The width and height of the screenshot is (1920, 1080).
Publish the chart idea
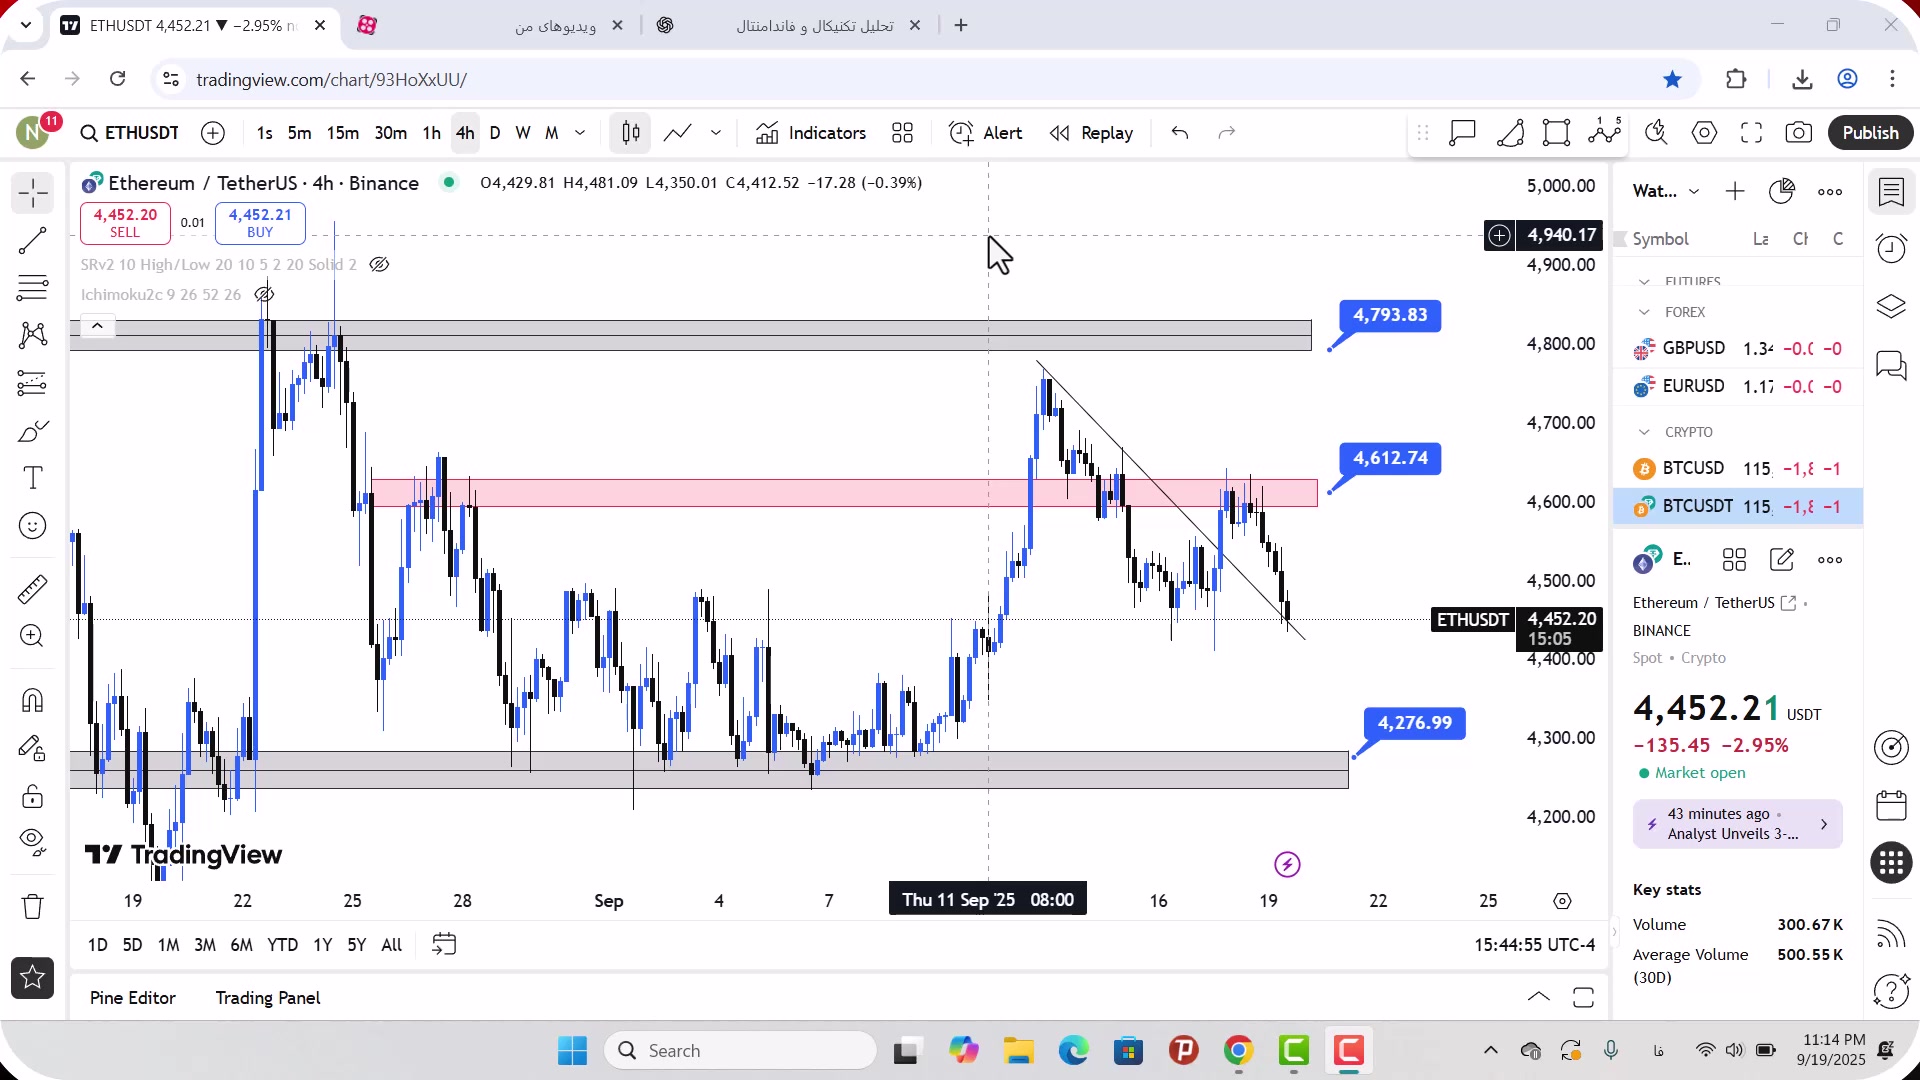click(x=1871, y=133)
